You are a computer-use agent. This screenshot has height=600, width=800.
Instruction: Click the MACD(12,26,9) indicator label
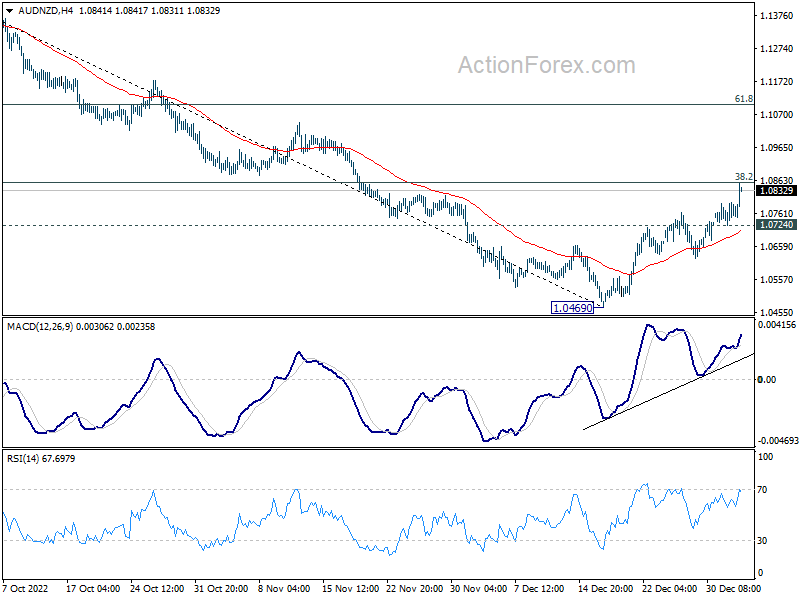click(x=40, y=327)
